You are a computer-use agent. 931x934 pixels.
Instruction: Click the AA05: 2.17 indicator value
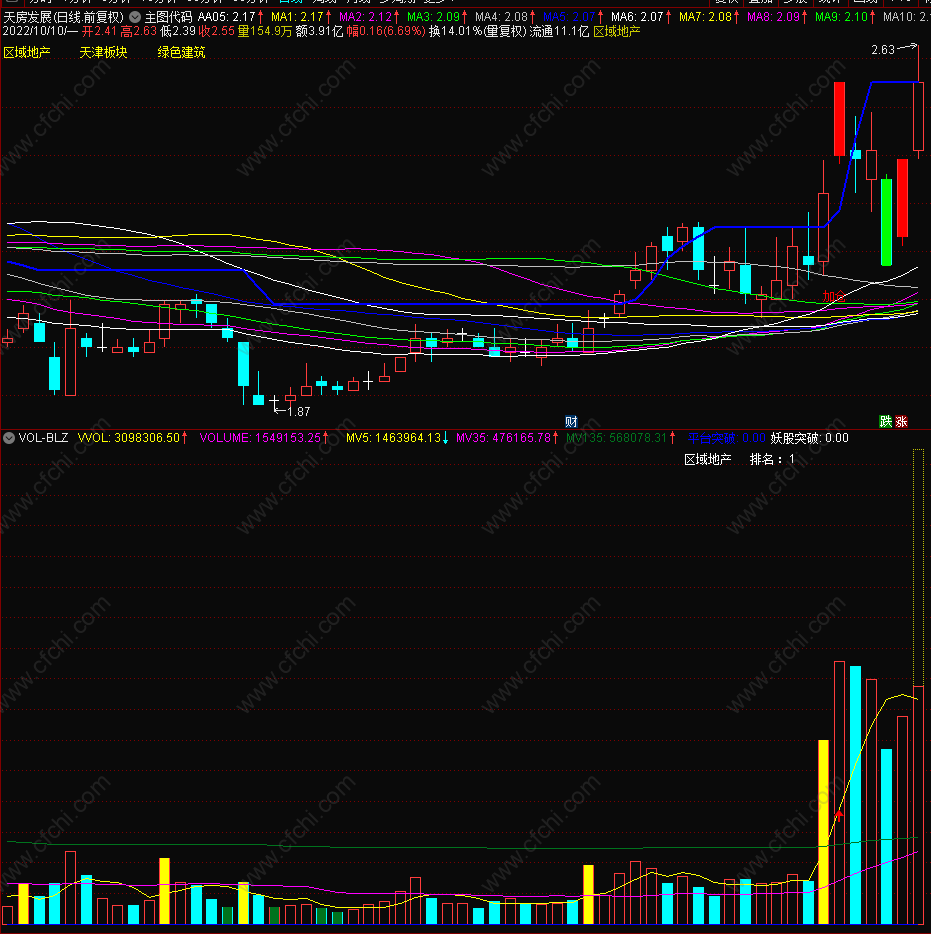tap(226, 17)
